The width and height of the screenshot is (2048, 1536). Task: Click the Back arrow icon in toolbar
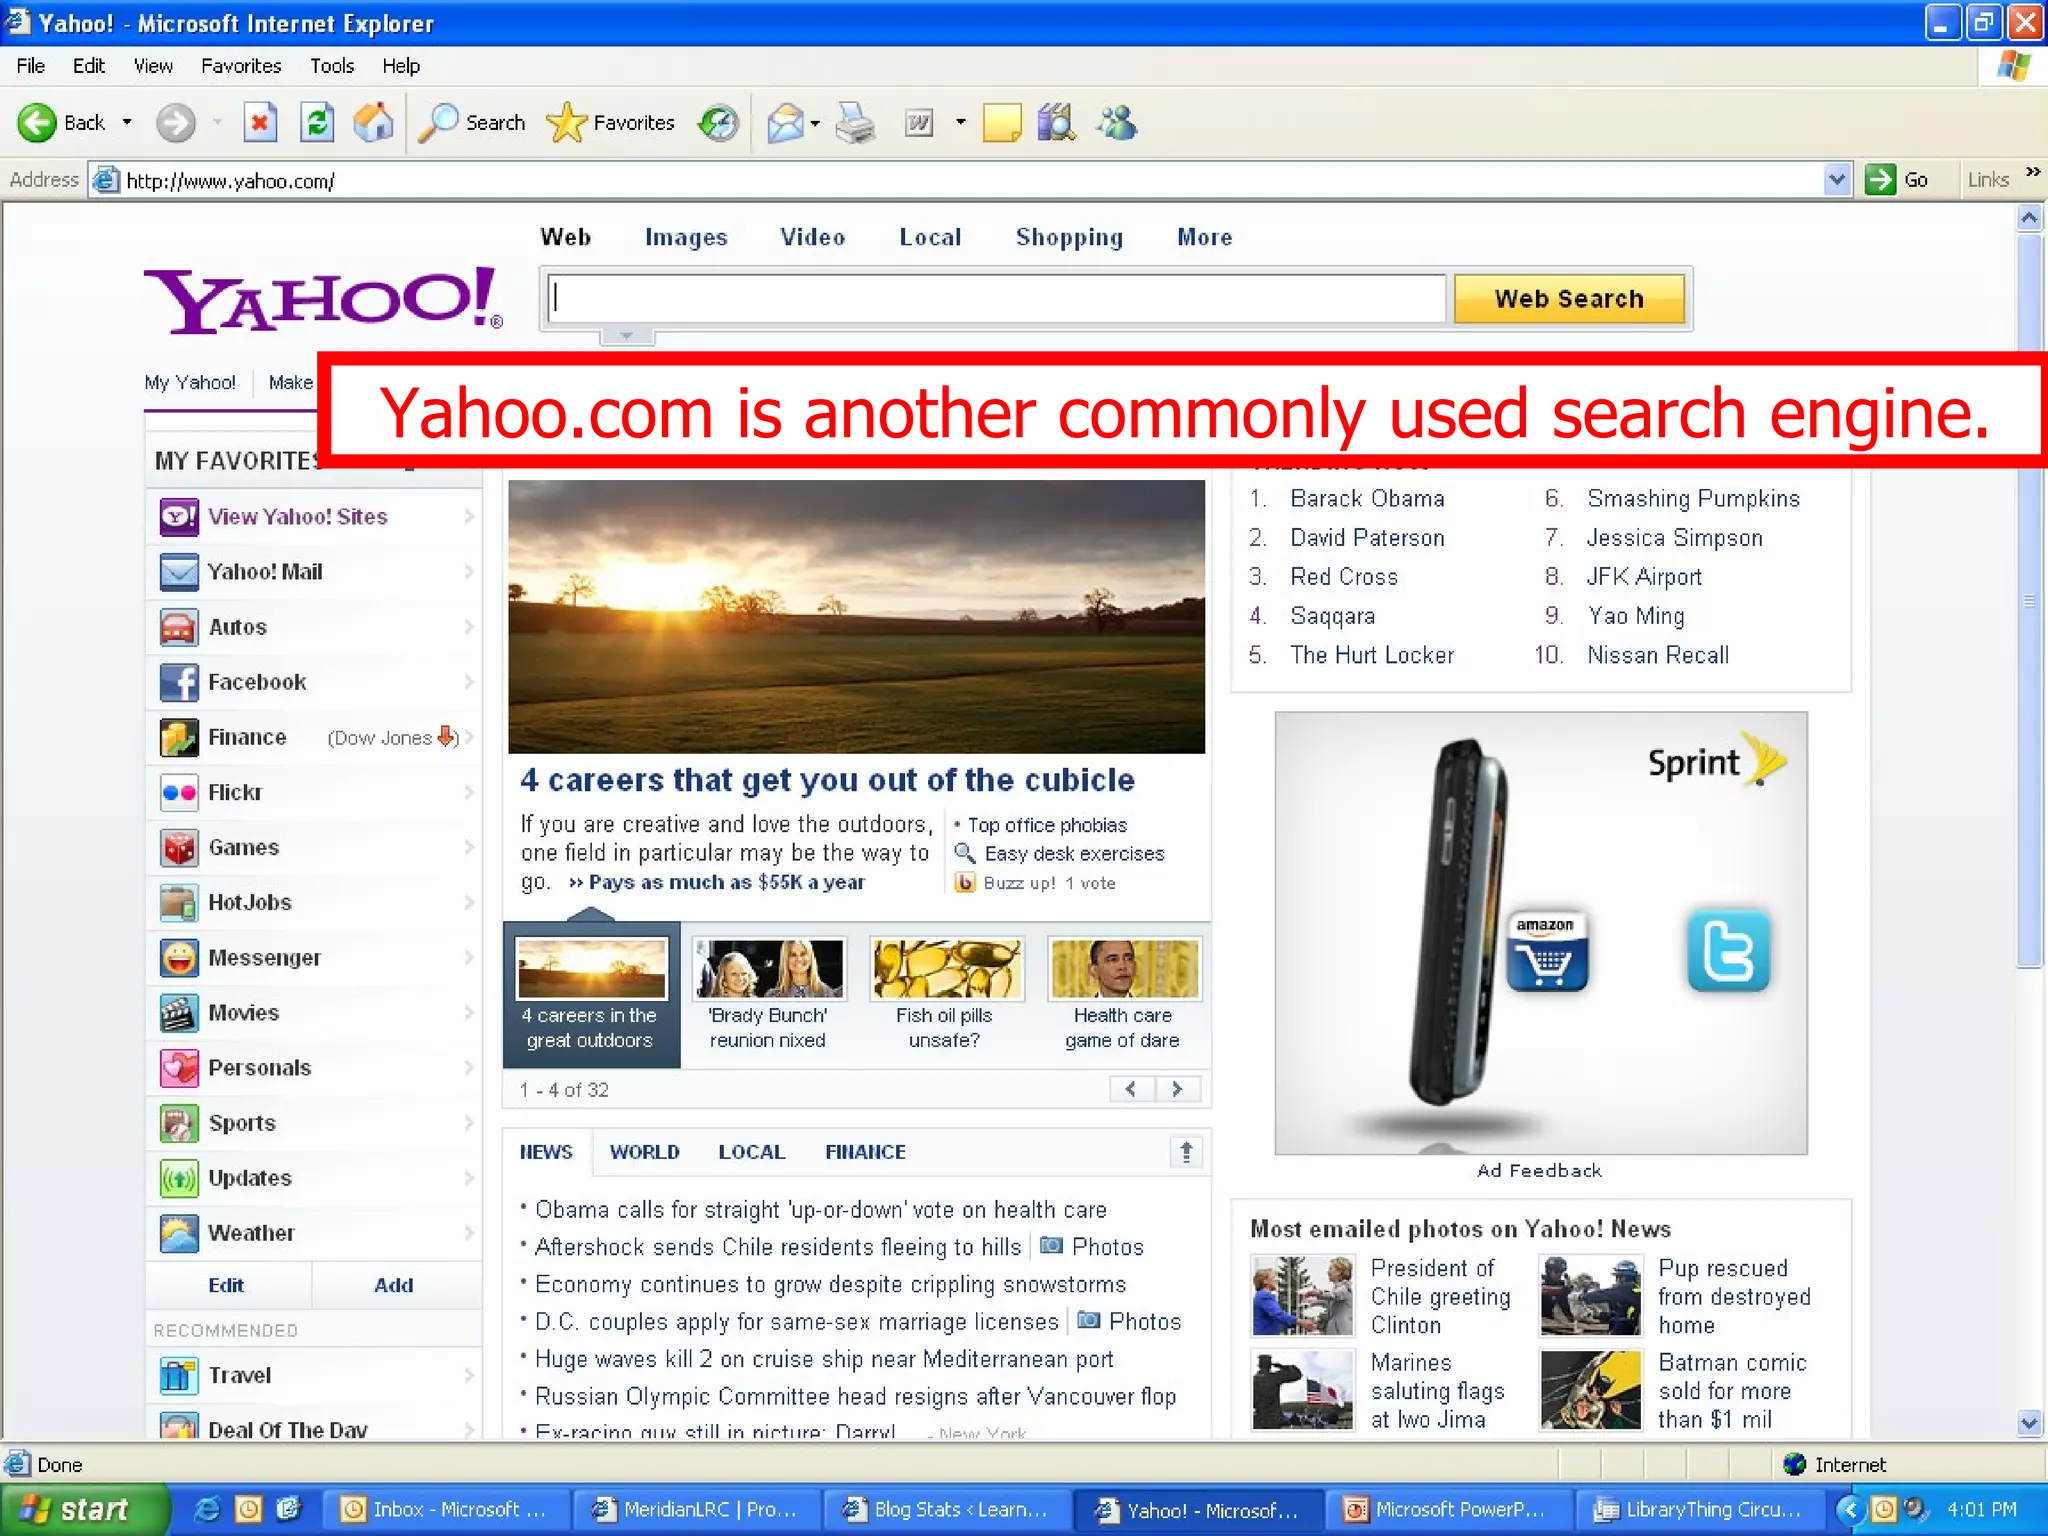(37, 123)
